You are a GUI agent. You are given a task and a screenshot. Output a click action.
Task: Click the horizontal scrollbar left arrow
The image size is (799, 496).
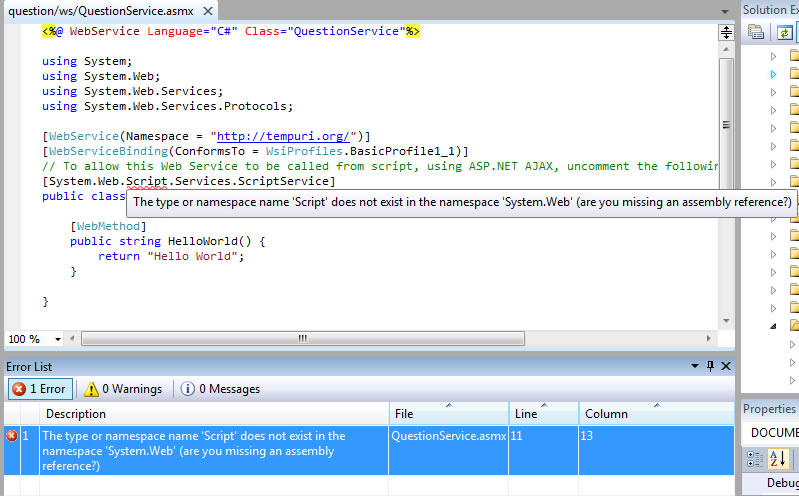(x=72, y=338)
